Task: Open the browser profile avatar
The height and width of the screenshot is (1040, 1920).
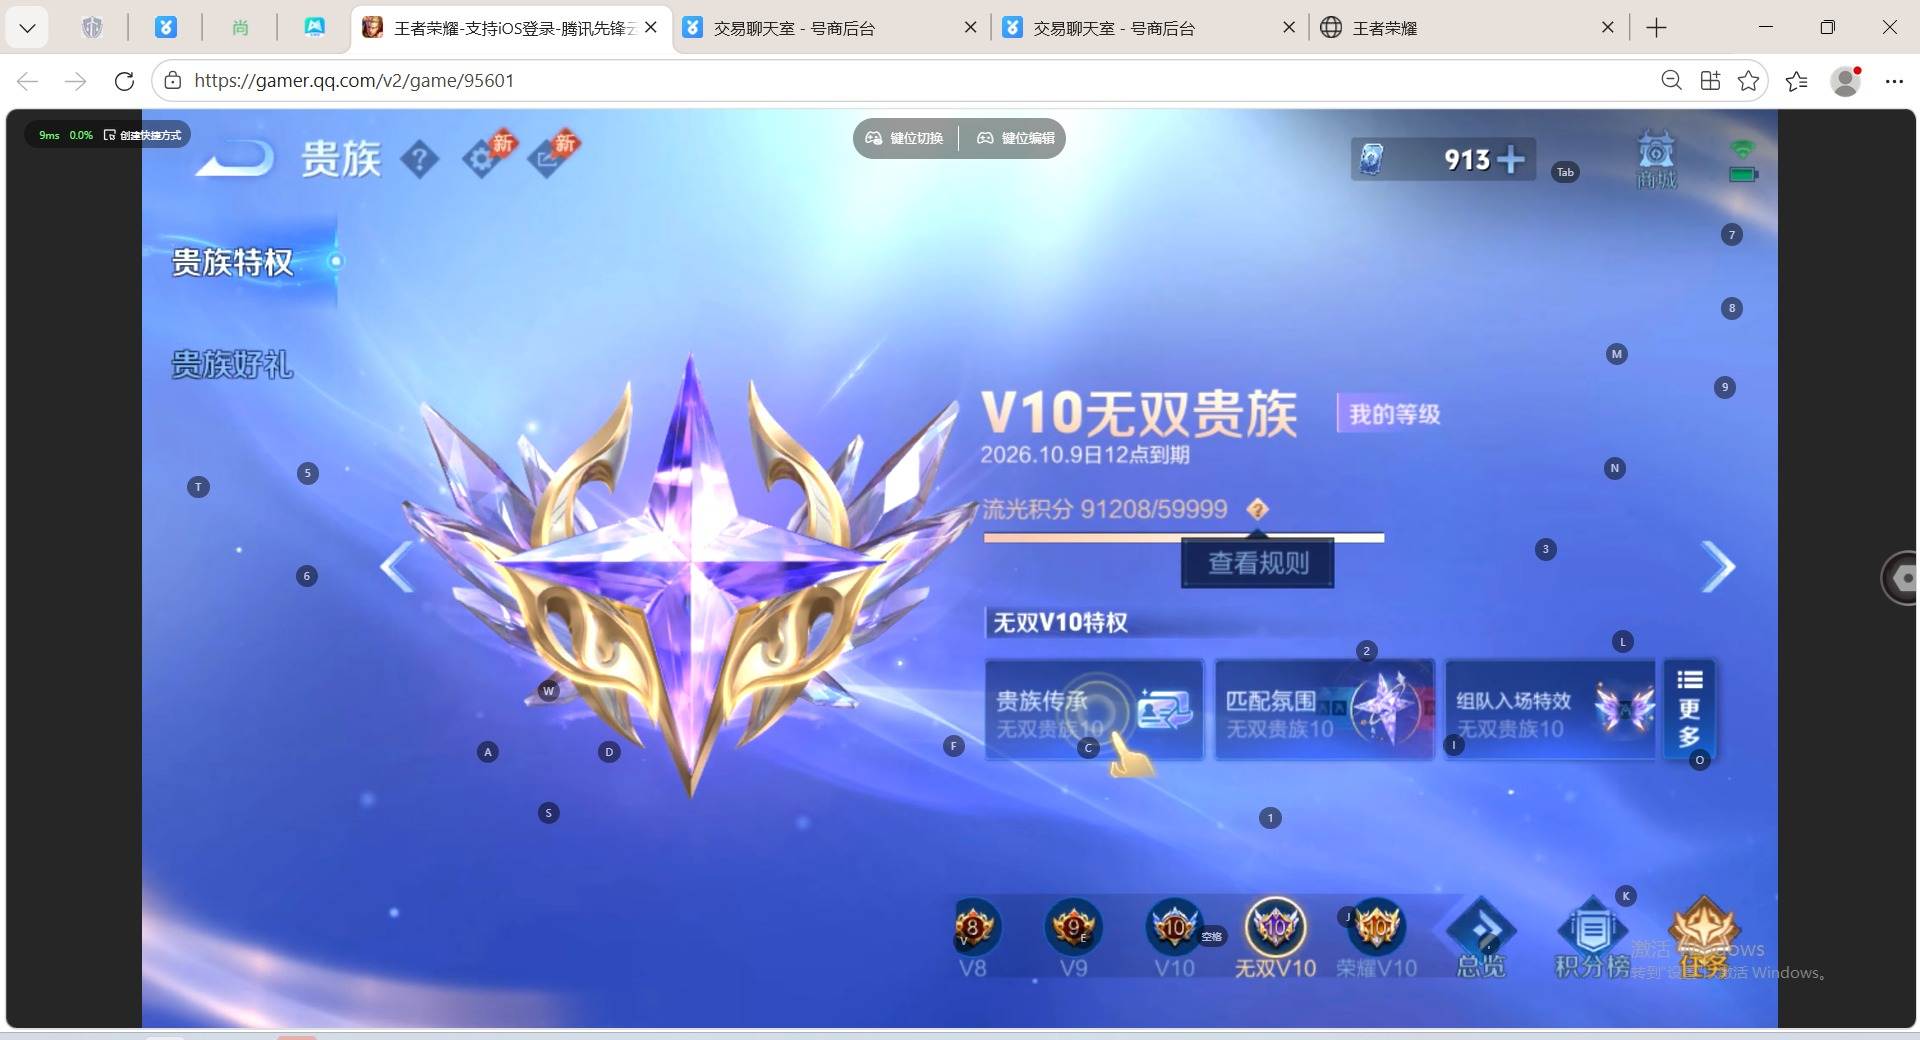Action: coord(1846,81)
